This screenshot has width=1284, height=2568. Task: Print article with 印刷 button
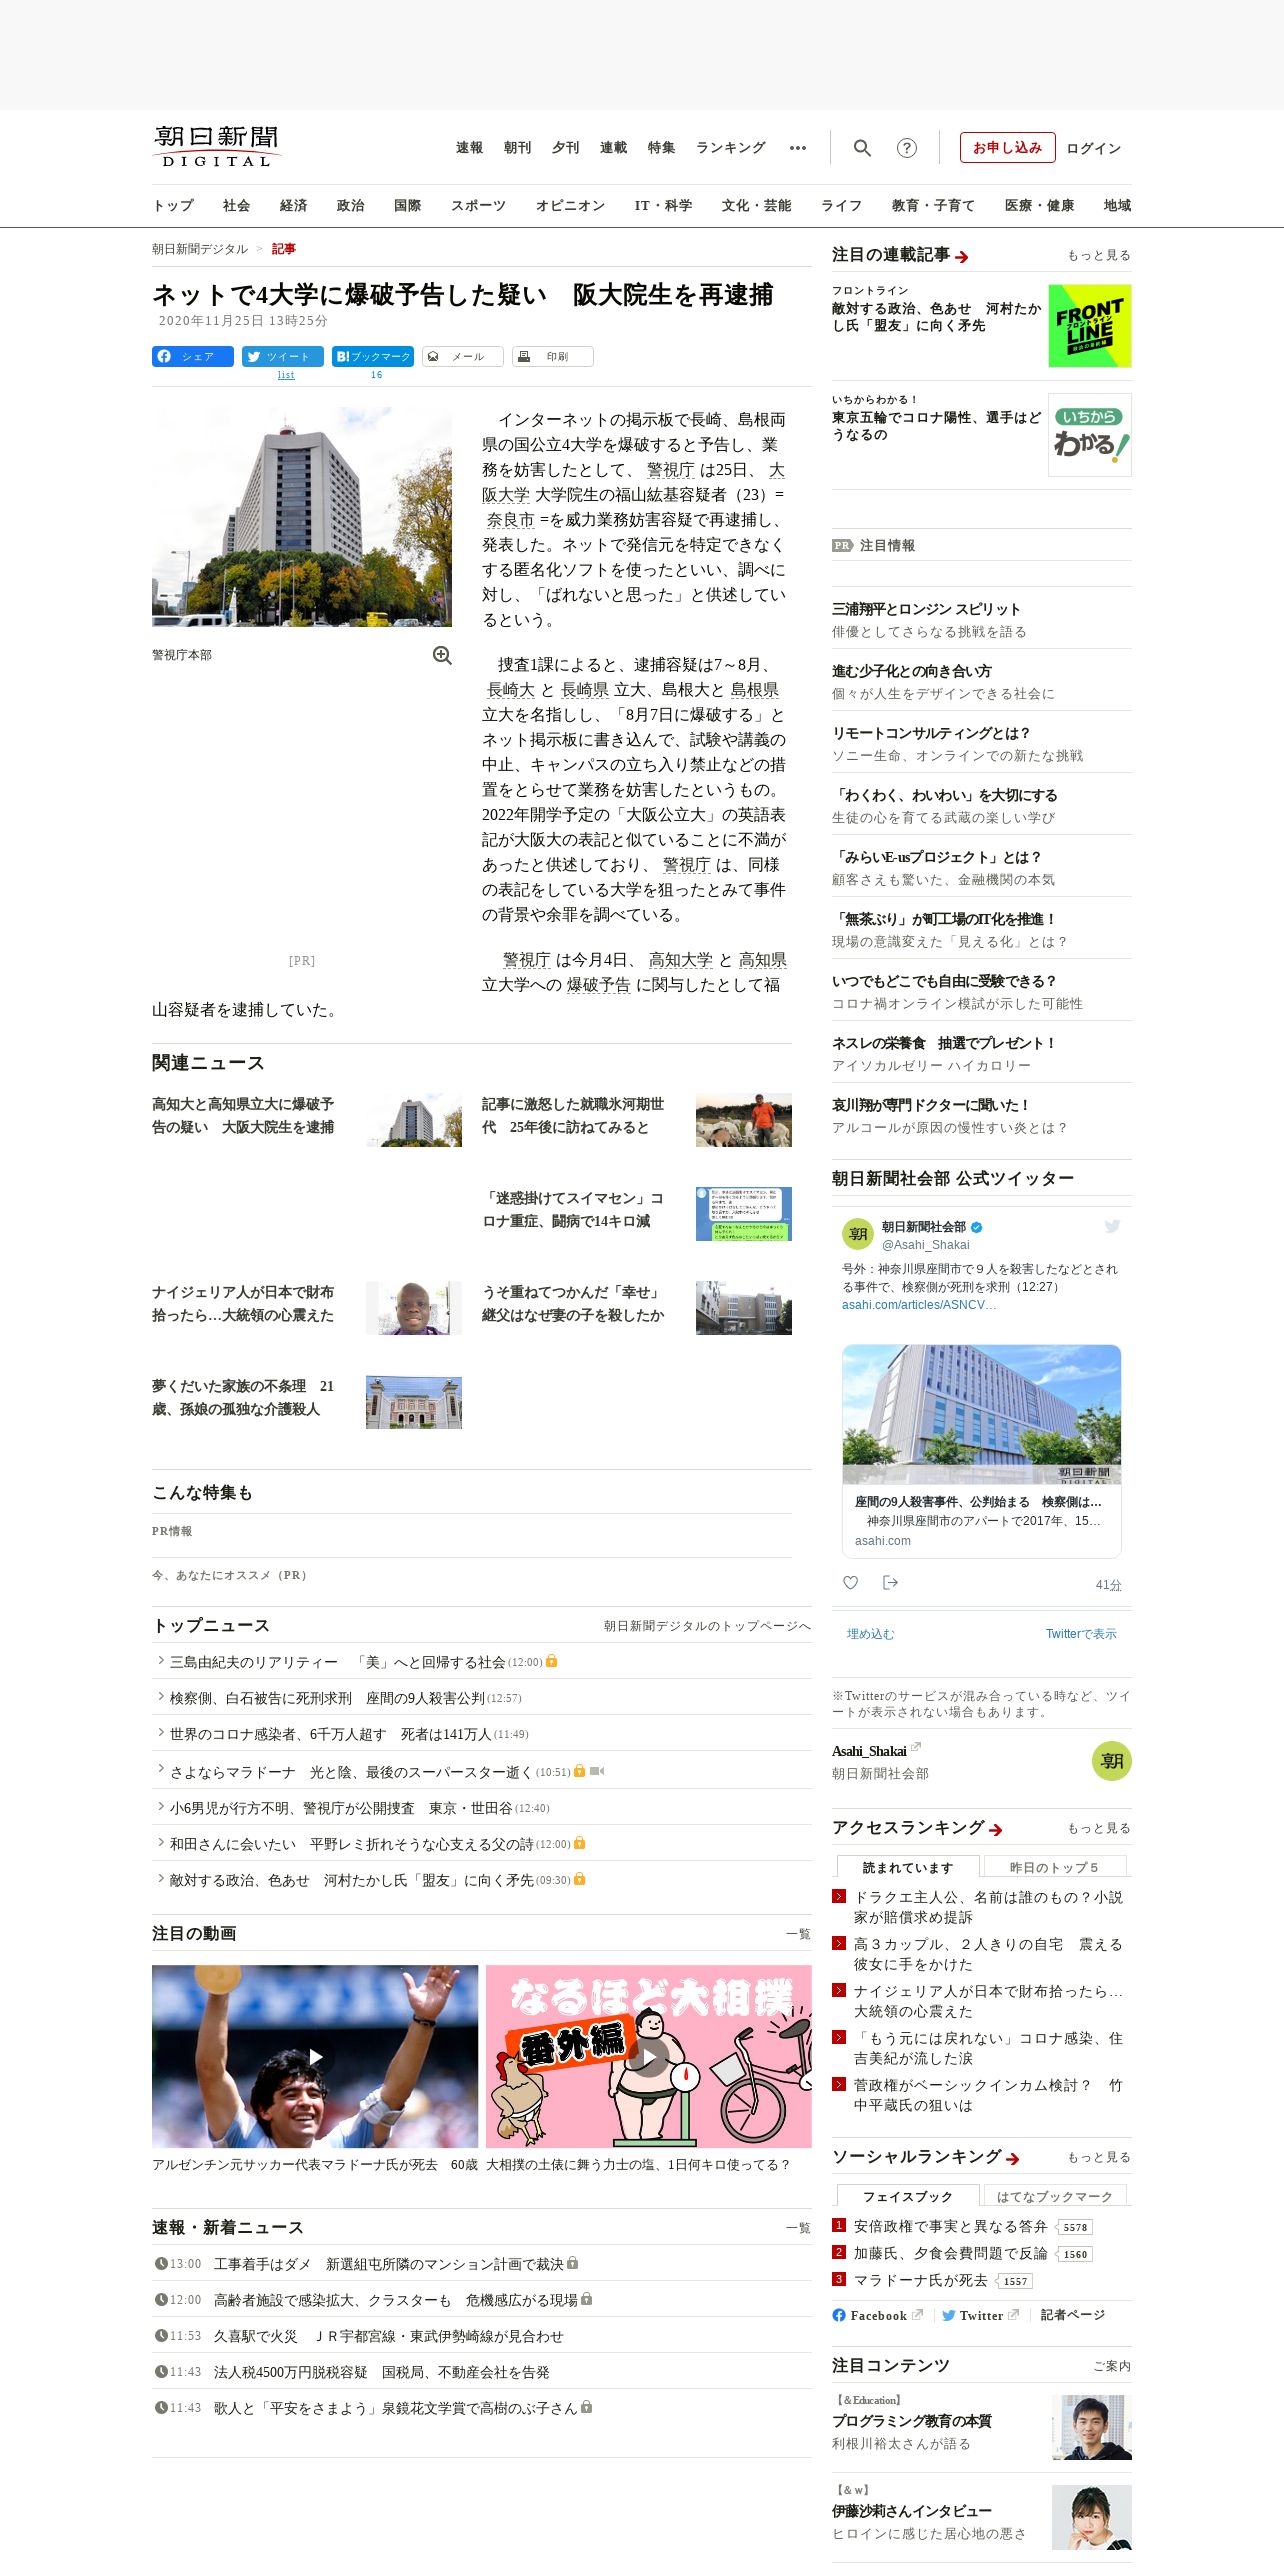(553, 356)
